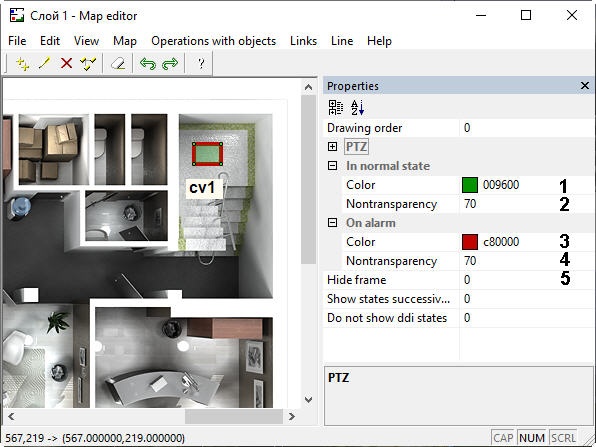Switch properties to categorized view
This screenshot has width=596, height=447.
click(336, 108)
